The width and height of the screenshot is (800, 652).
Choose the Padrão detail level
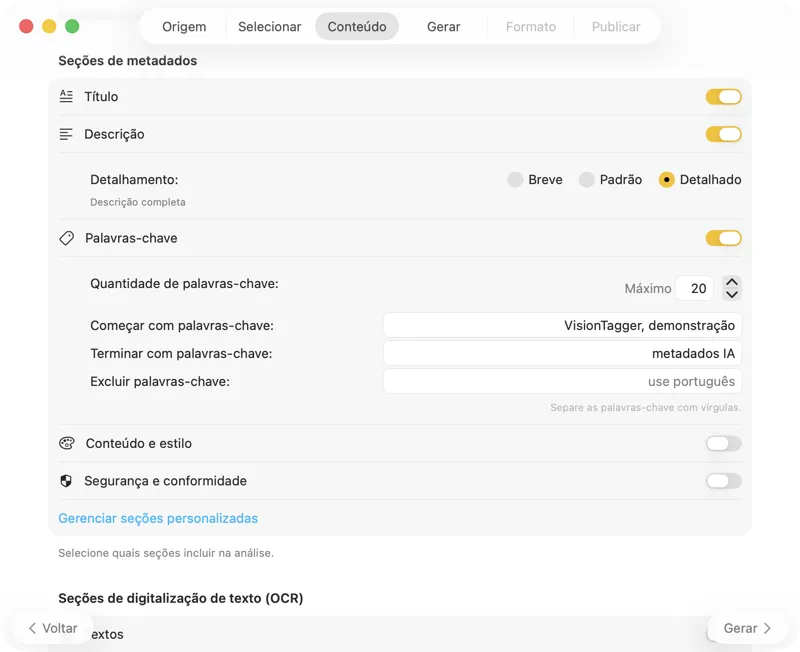tap(588, 180)
